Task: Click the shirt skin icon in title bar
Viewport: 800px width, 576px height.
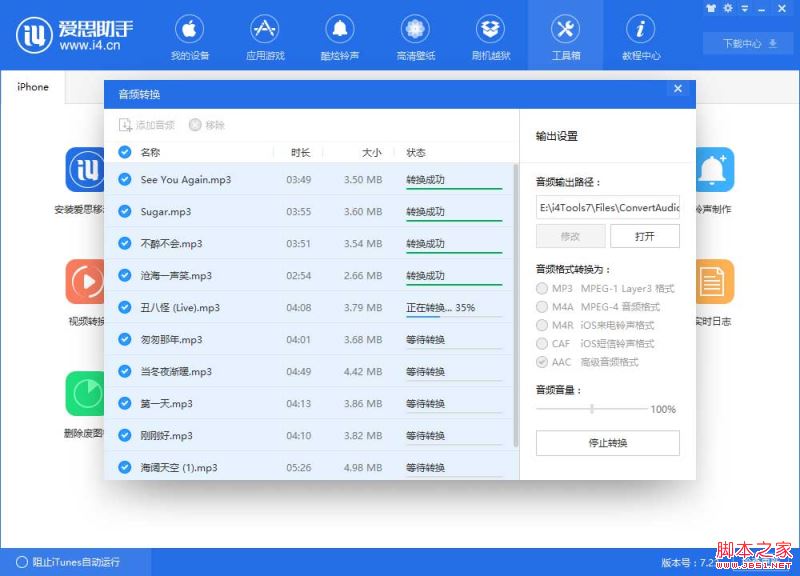Action: click(x=711, y=8)
